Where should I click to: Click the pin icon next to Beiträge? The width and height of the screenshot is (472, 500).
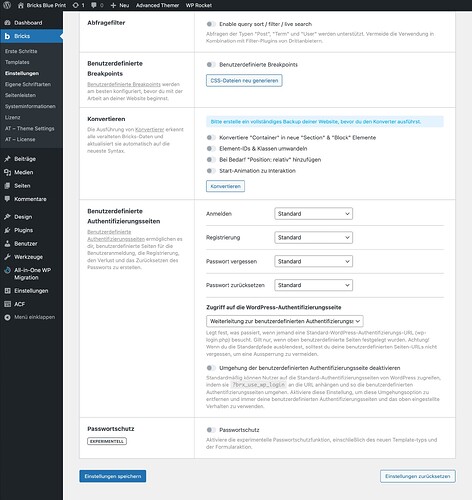coord(7,159)
